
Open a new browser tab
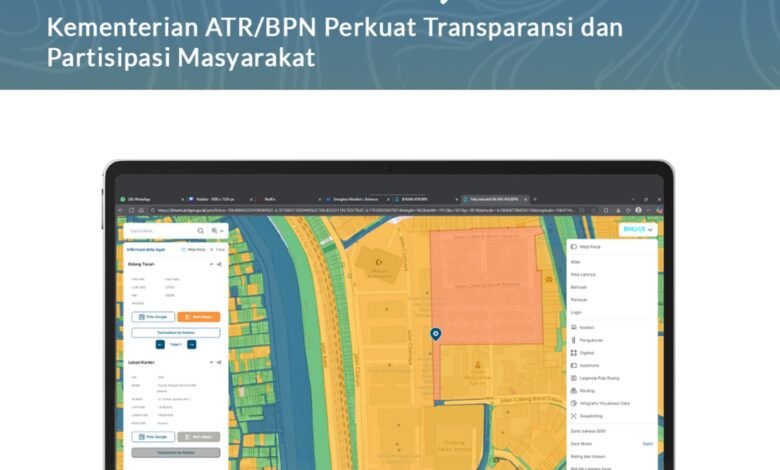[x=535, y=199]
